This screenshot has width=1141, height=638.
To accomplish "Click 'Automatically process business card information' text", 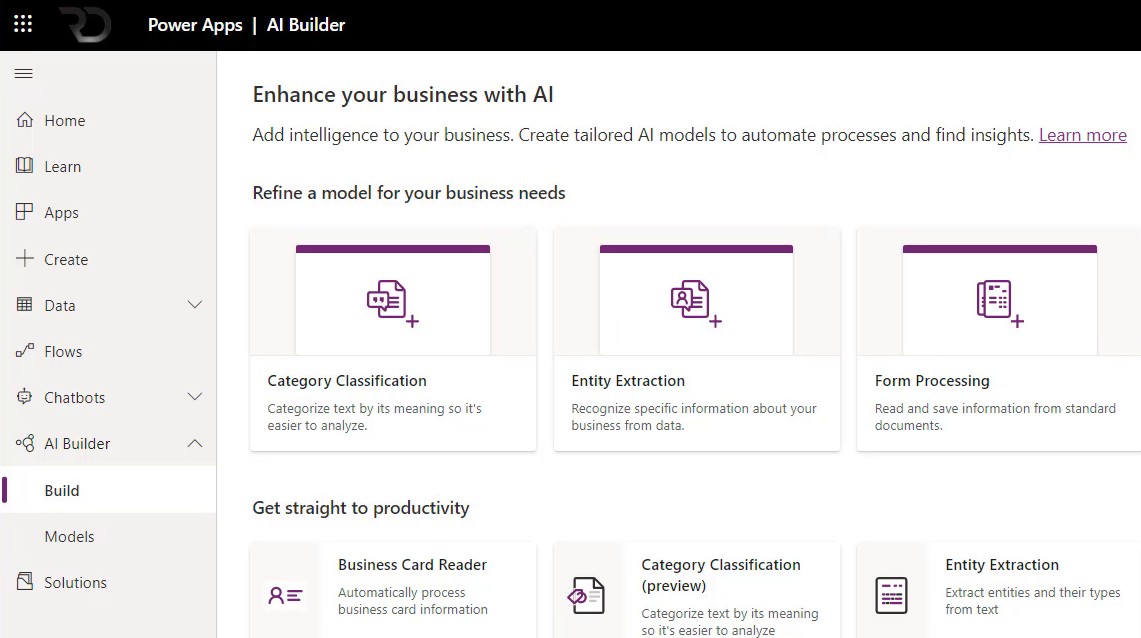I will pyautogui.click(x=413, y=601).
